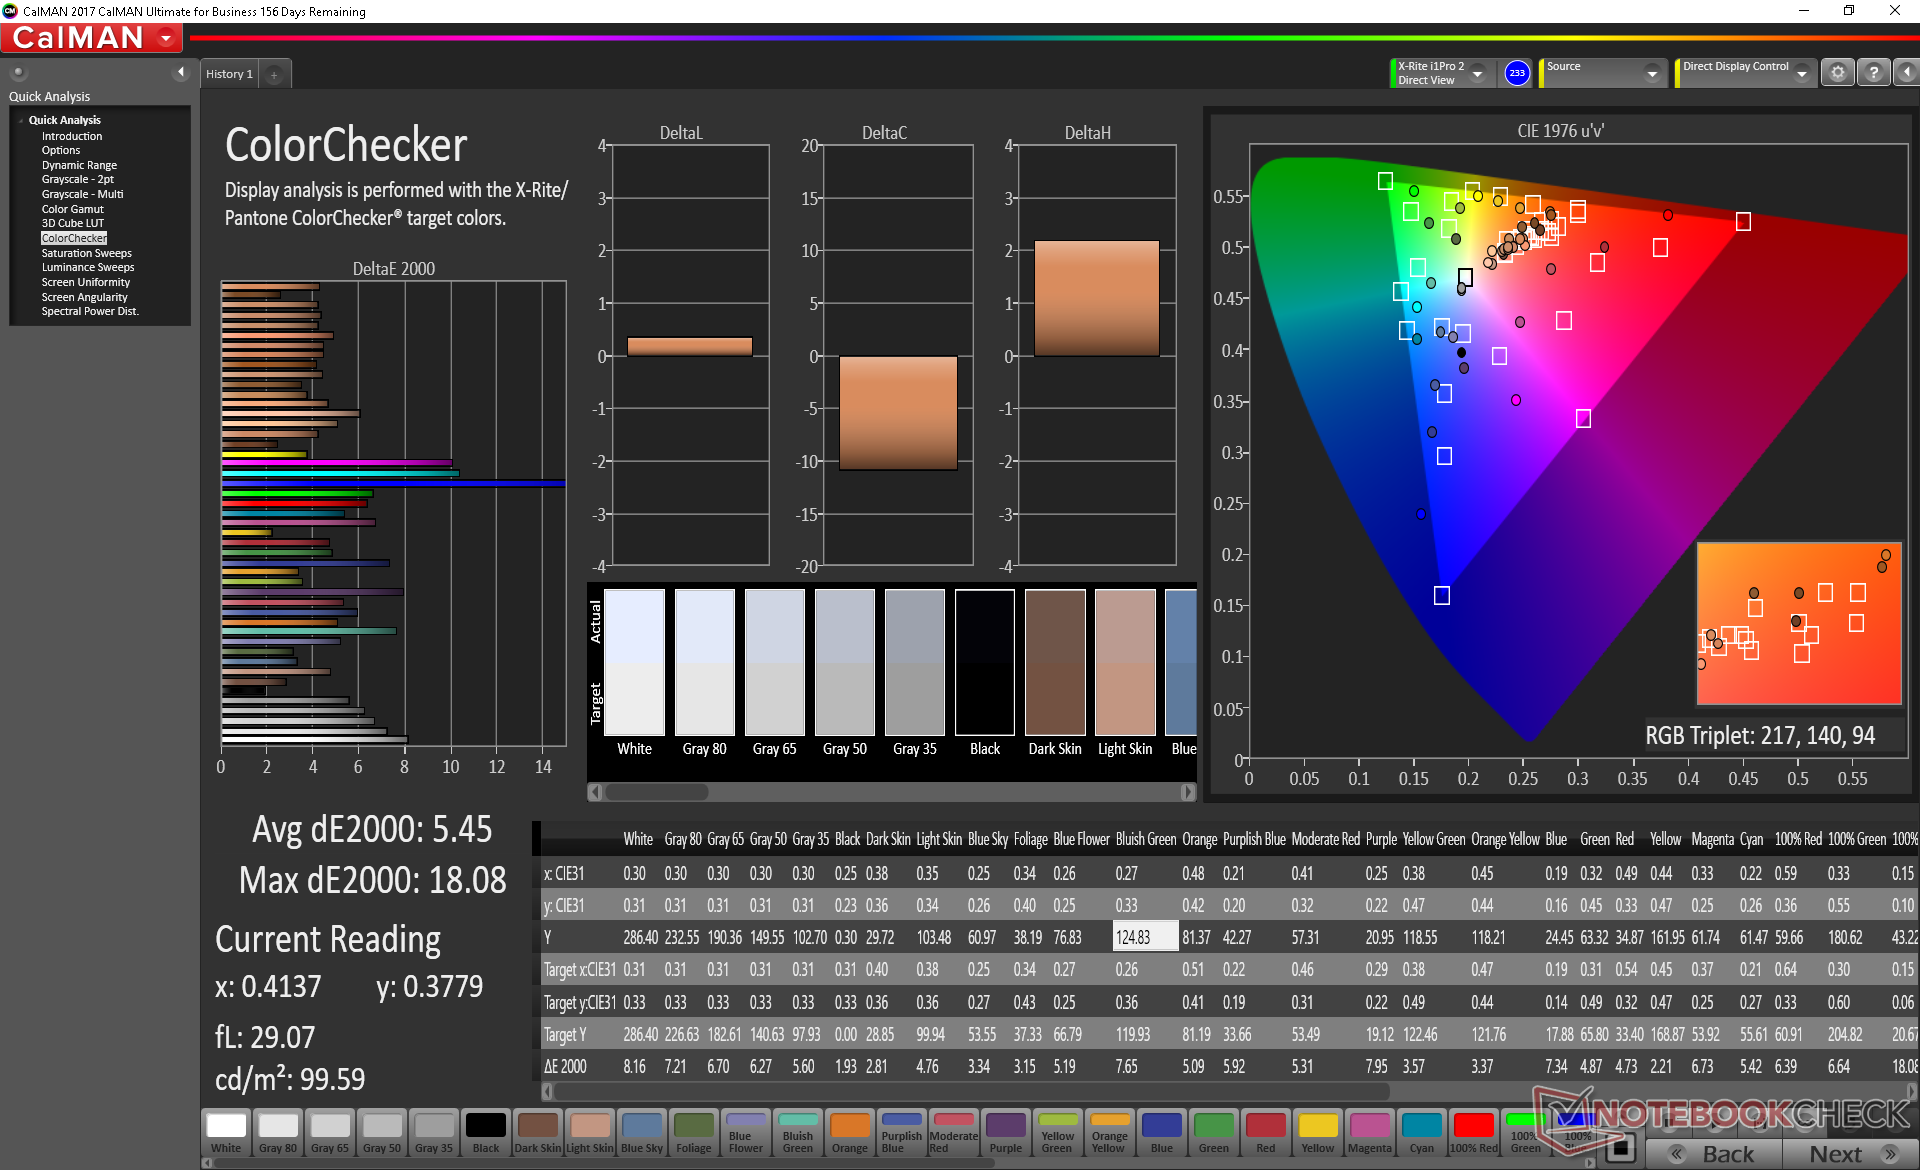
Task: Click the help question mark icon
Action: tap(1873, 73)
